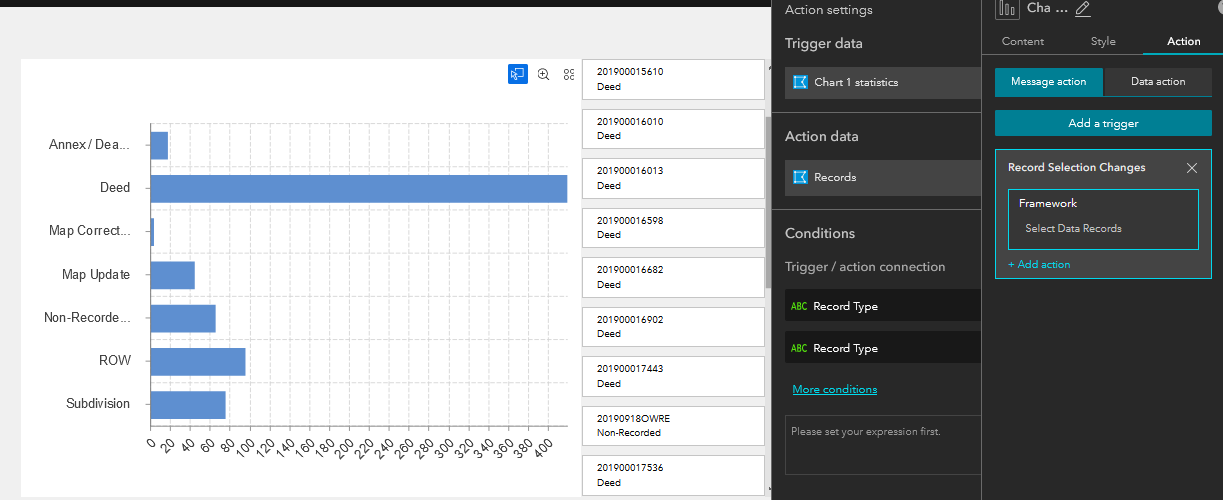
Task: Select the Action tab
Action: [1184, 41]
